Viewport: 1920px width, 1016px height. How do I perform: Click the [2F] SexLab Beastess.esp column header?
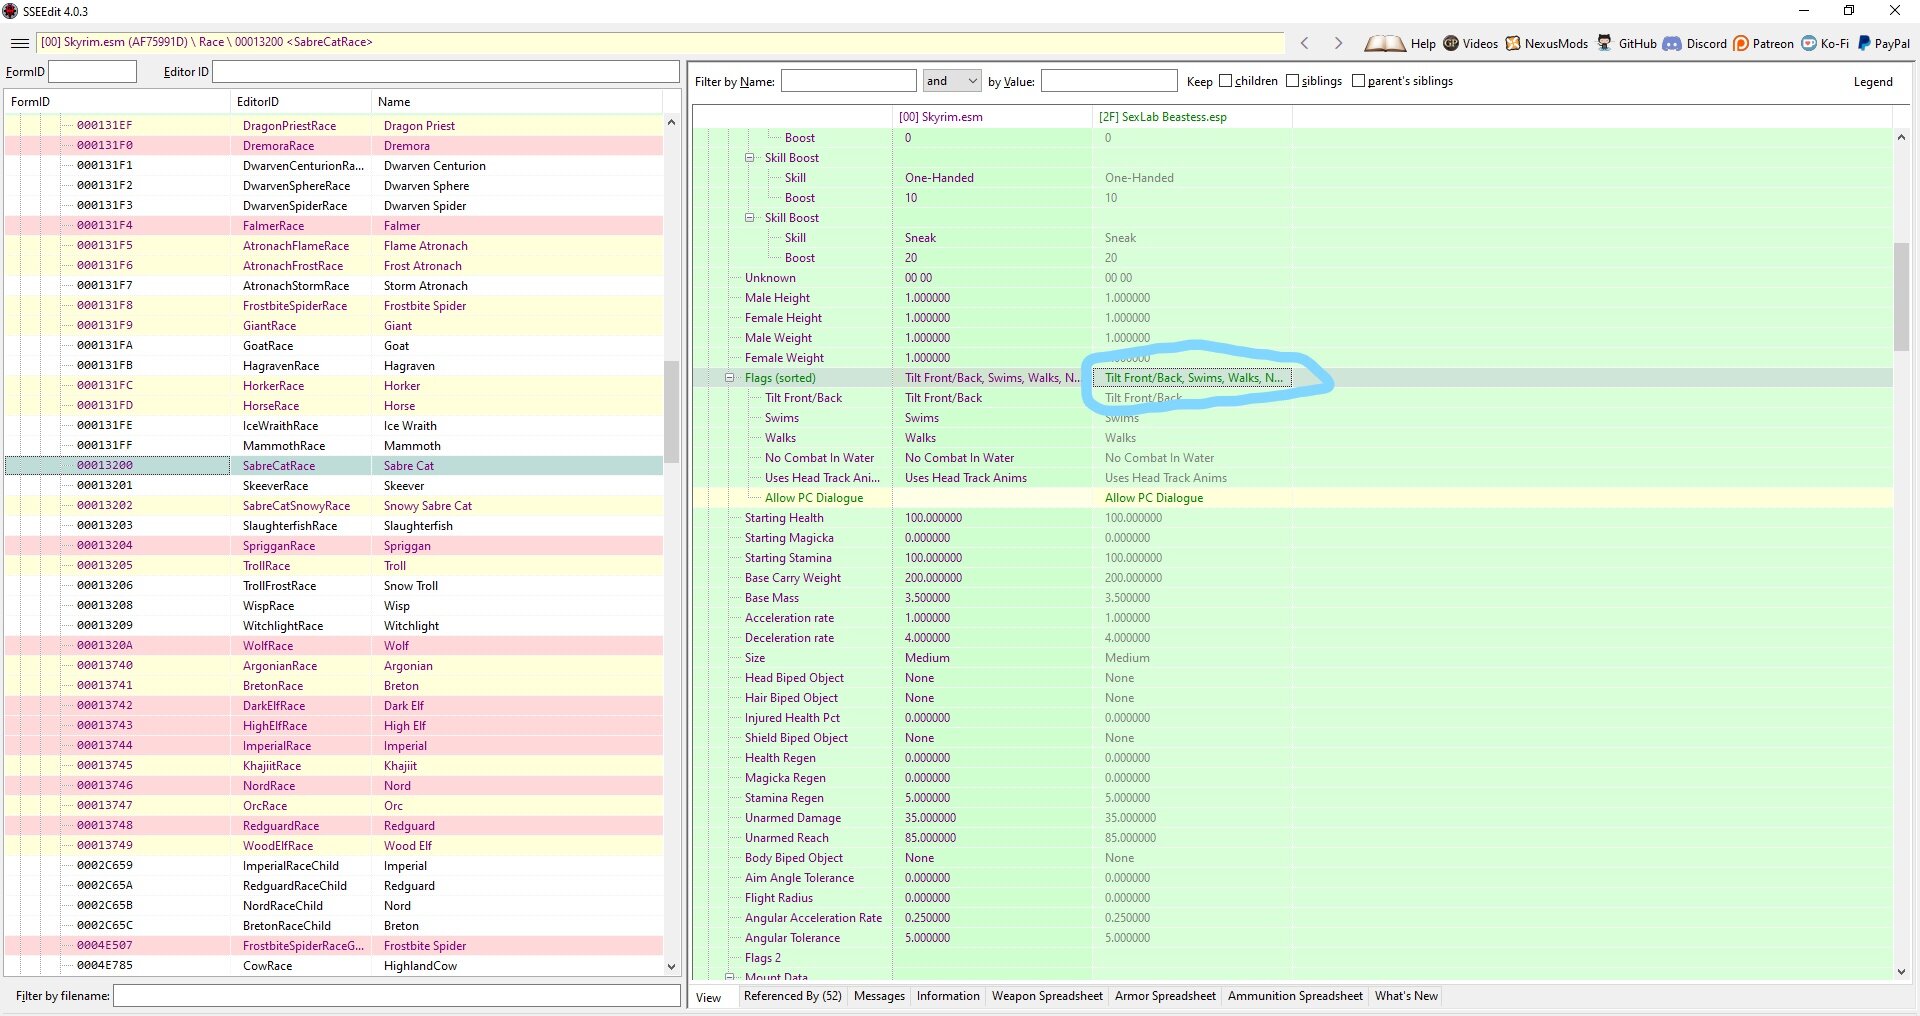pos(1192,117)
